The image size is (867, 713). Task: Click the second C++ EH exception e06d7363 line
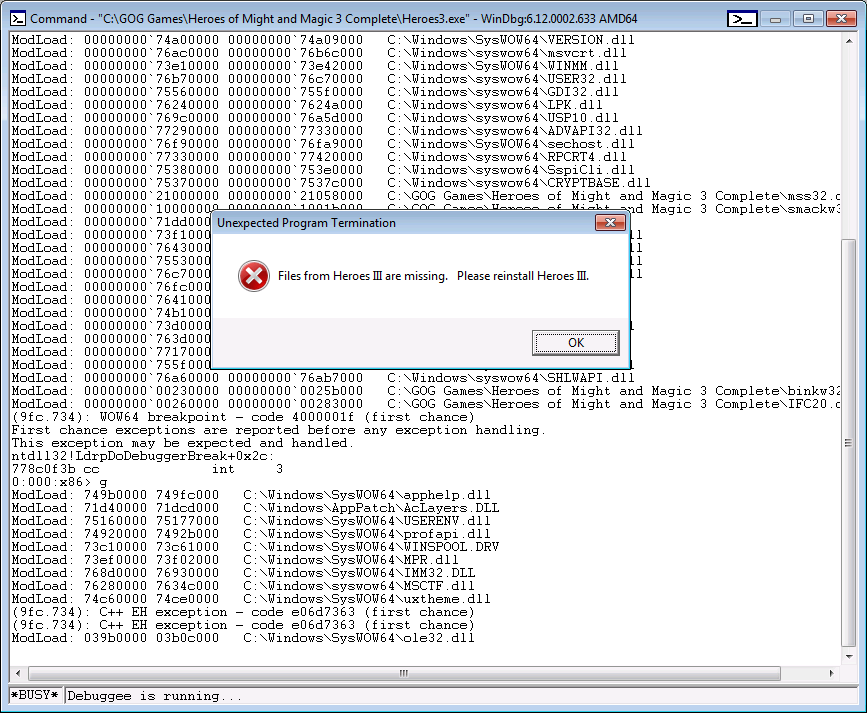pos(243,625)
